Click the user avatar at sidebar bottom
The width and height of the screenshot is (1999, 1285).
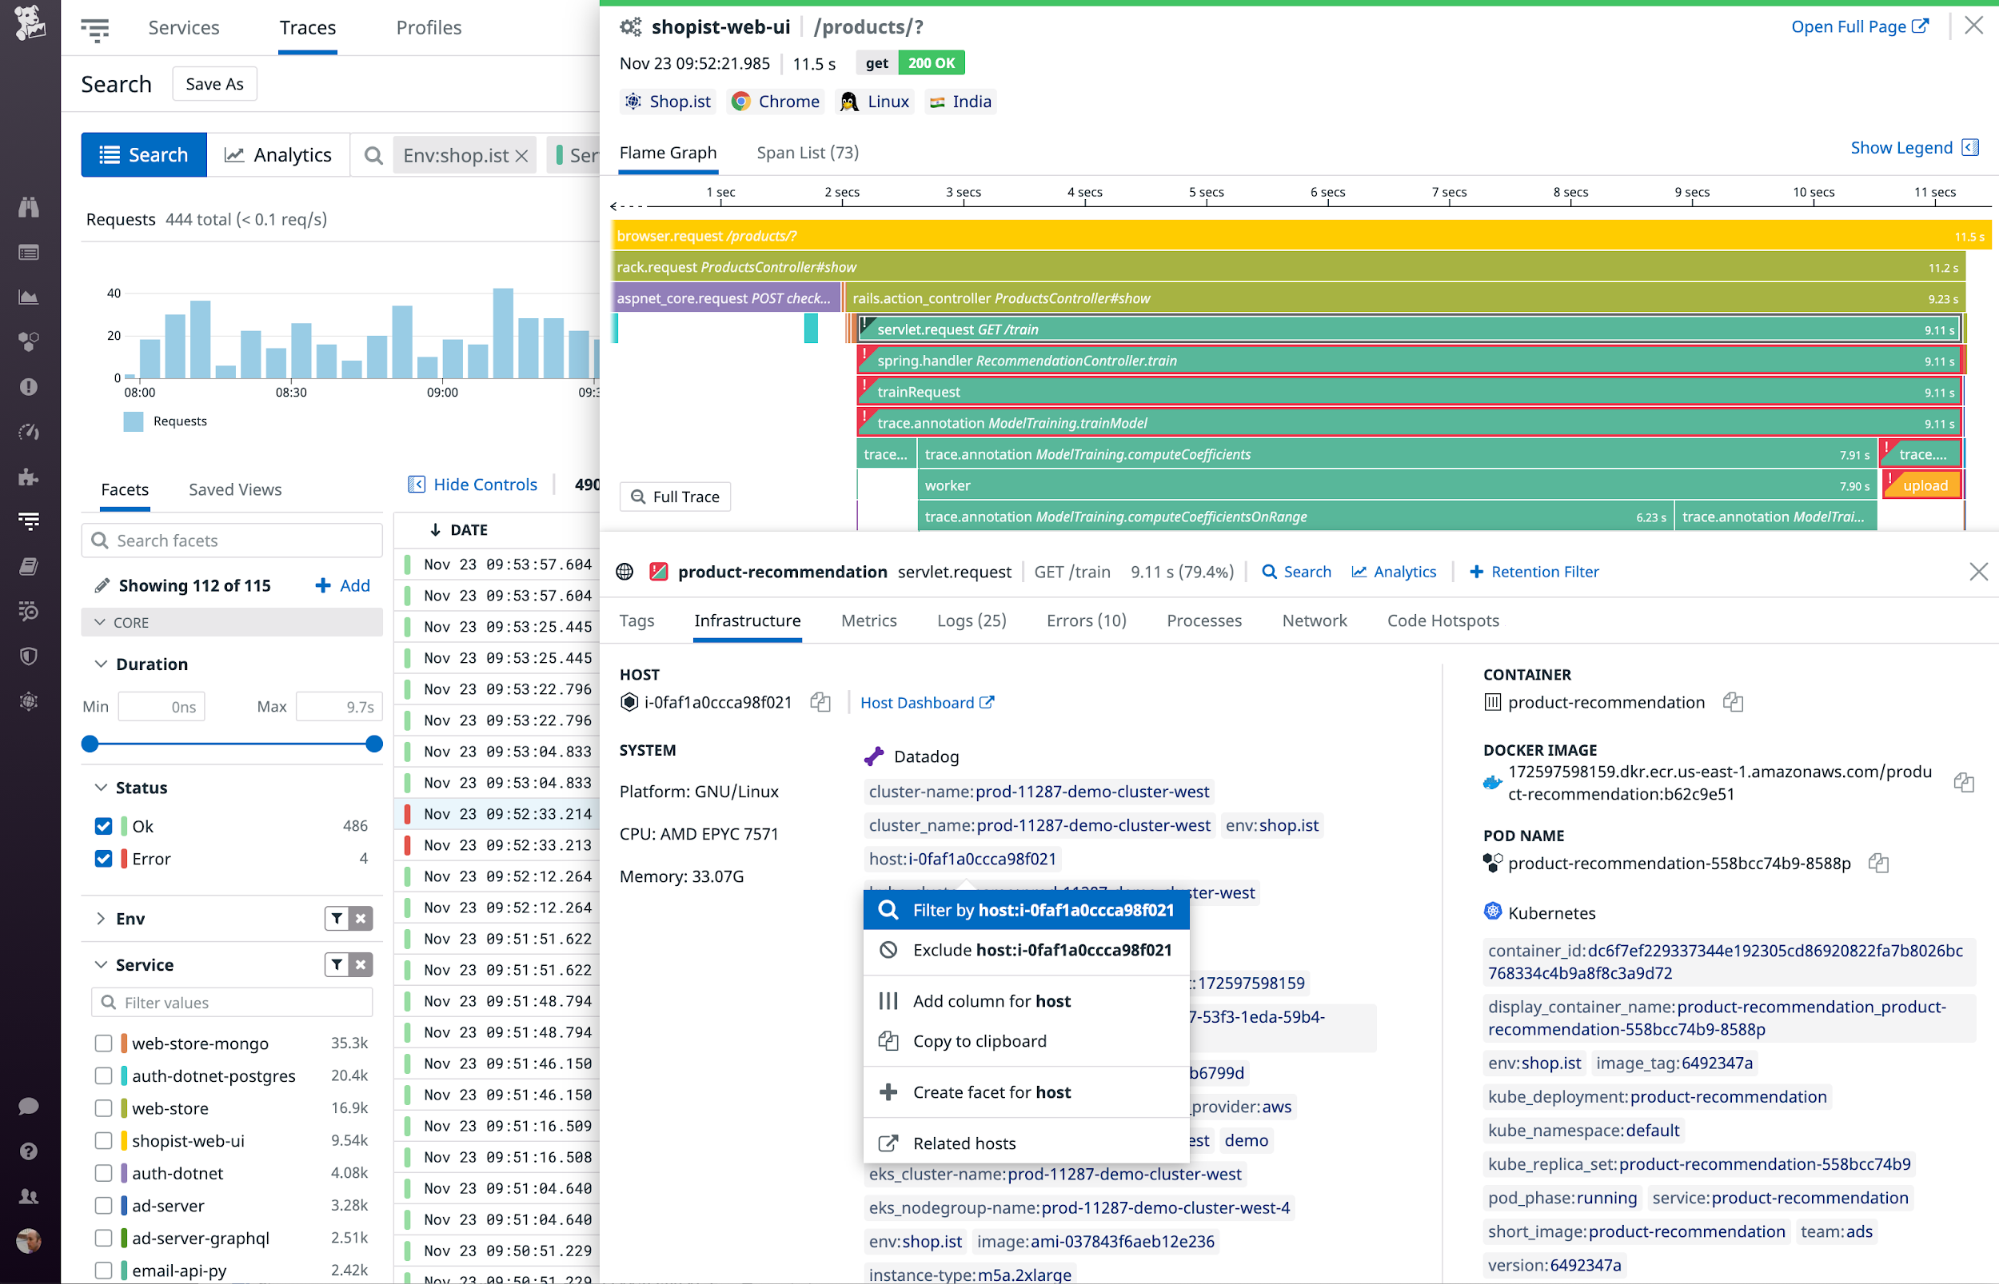coord(29,1240)
